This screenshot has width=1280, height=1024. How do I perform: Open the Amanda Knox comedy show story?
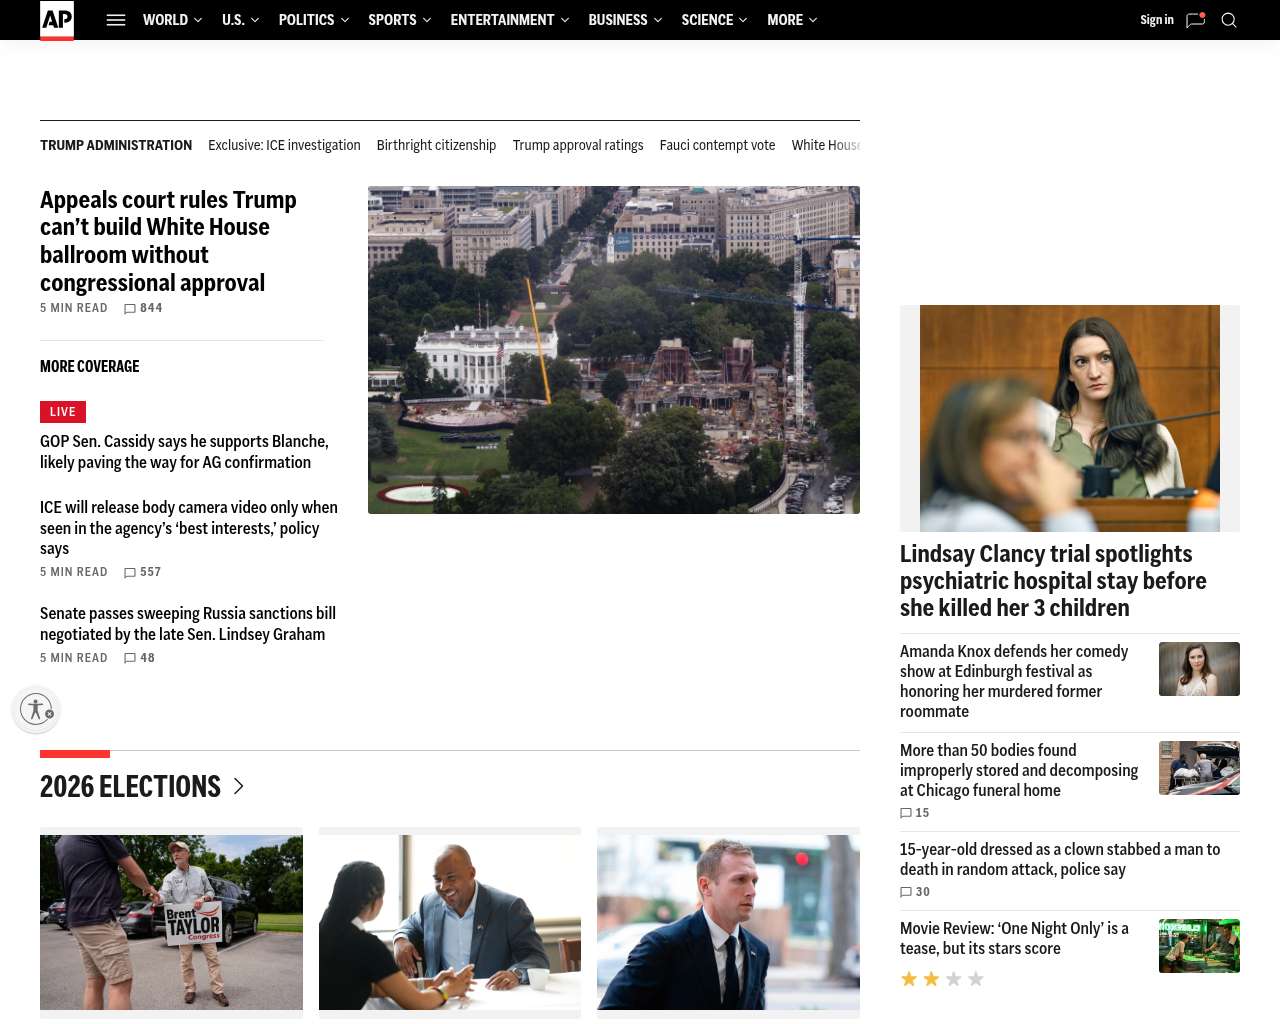pyautogui.click(x=1014, y=681)
